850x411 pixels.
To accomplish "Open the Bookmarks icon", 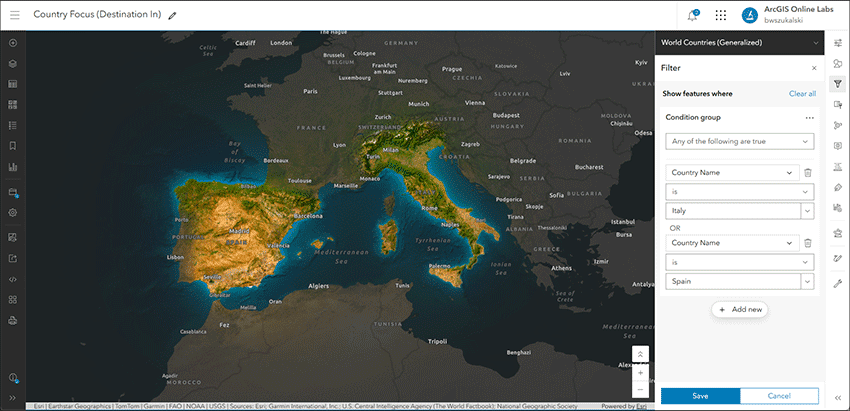I will click(13, 146).
